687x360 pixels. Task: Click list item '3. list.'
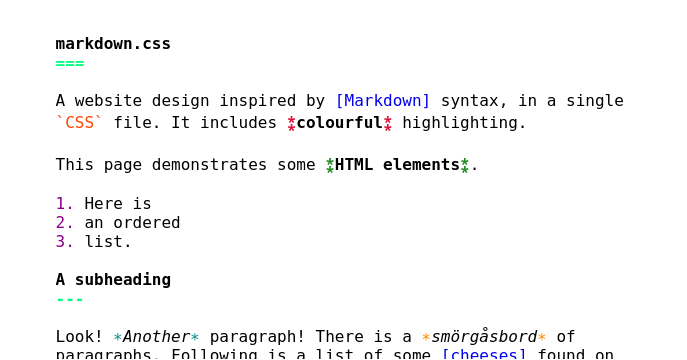(x=94, y=241)
